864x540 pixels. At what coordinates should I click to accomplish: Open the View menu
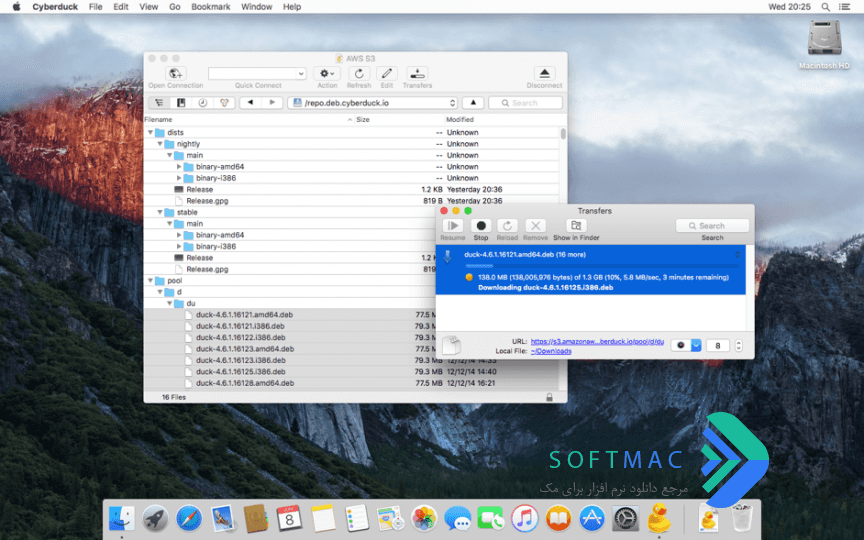[x=149, y=7]
